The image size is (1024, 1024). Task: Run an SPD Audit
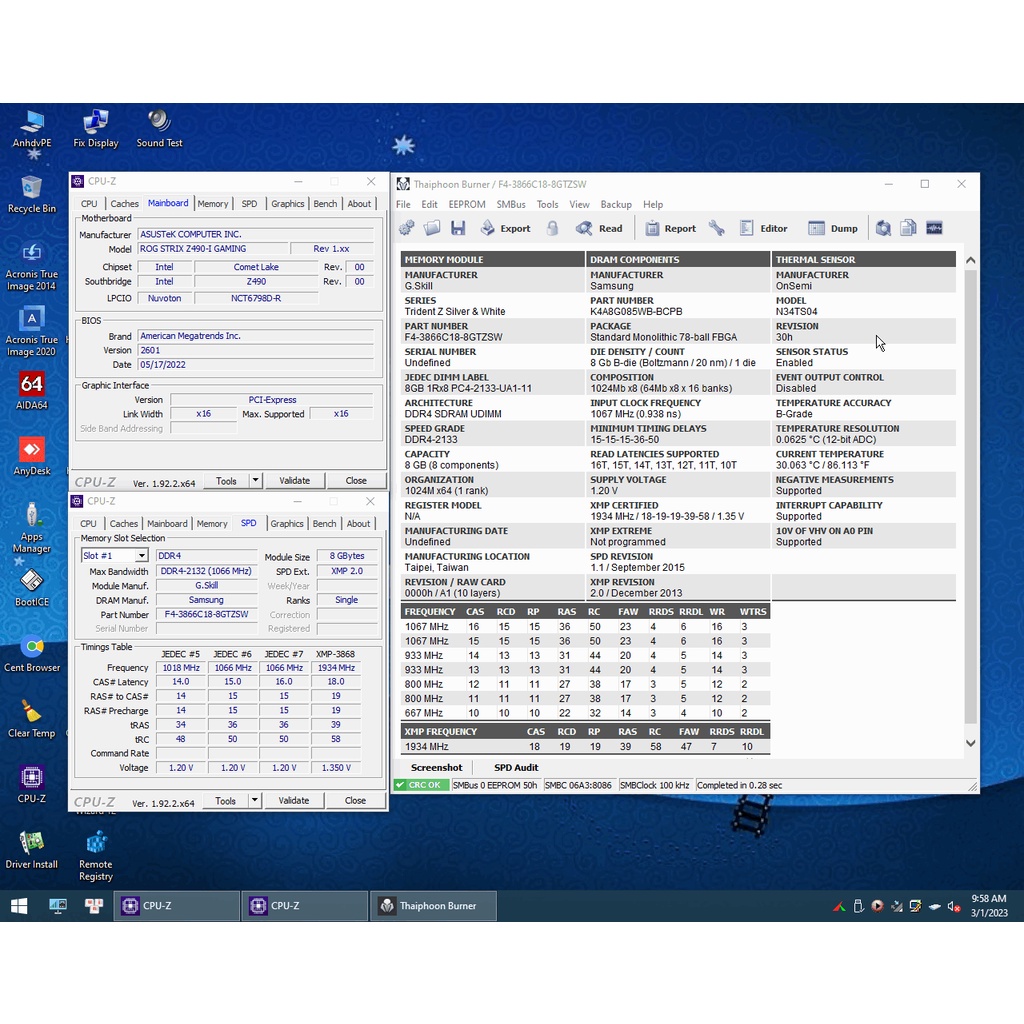(x=516, y=767)
